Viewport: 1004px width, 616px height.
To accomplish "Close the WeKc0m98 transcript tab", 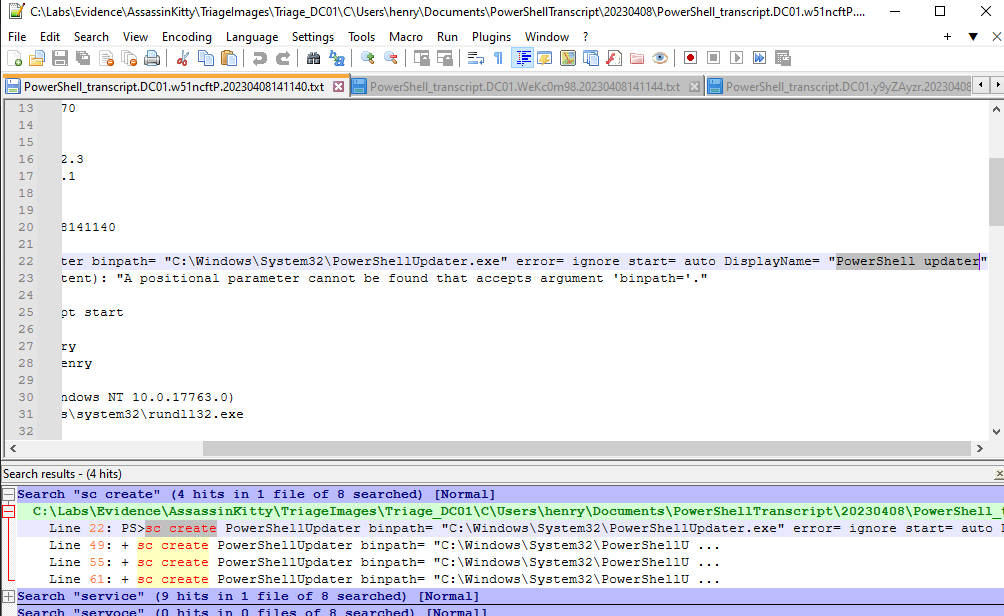I will [694, 86].
